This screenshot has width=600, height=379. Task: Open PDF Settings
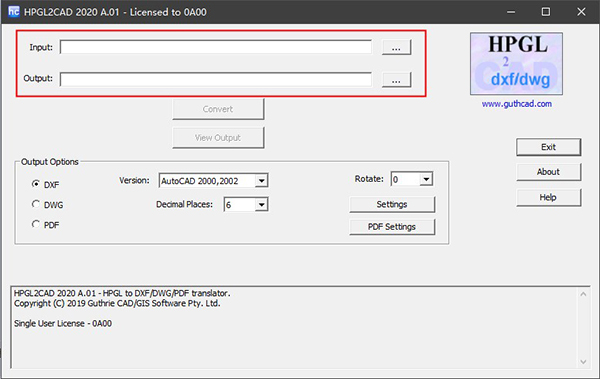click(392, 227)
